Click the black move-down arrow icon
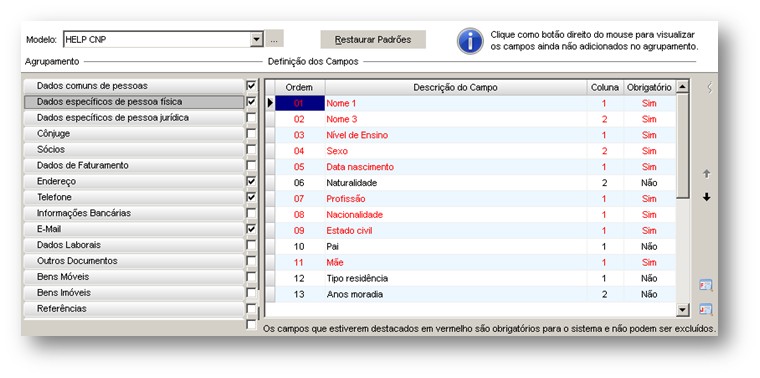This screenshot has width=760, height=378. (x=706, y=197)
